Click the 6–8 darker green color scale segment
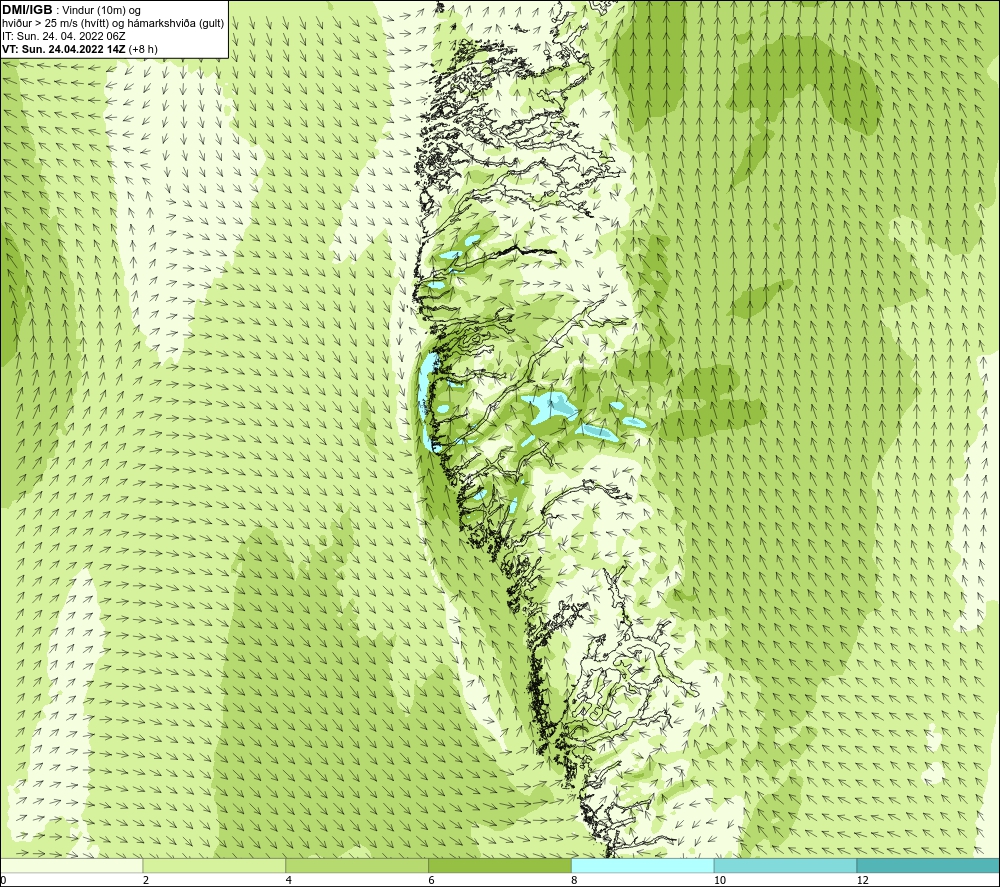 500,865
